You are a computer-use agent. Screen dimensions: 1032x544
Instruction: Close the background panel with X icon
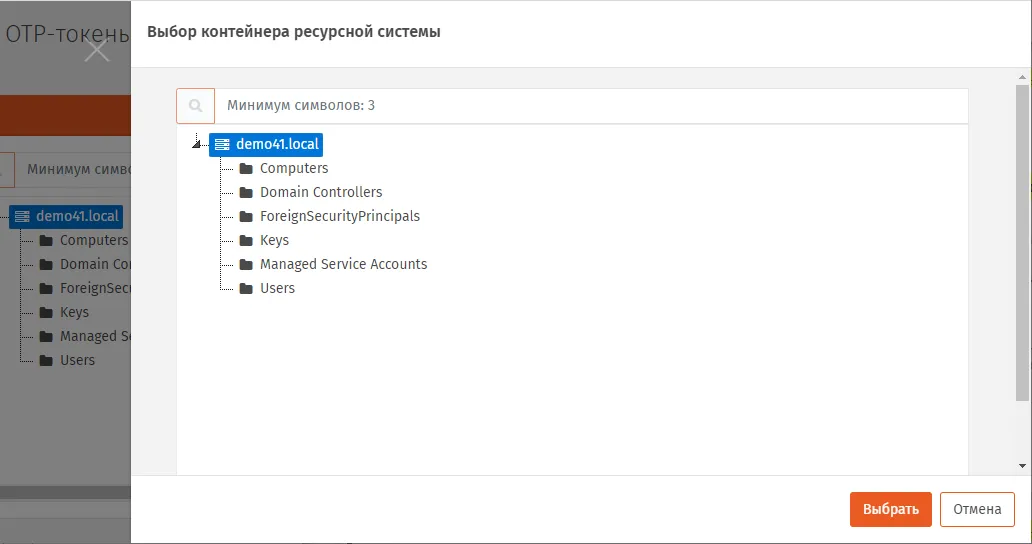click(x=97, y=51)
